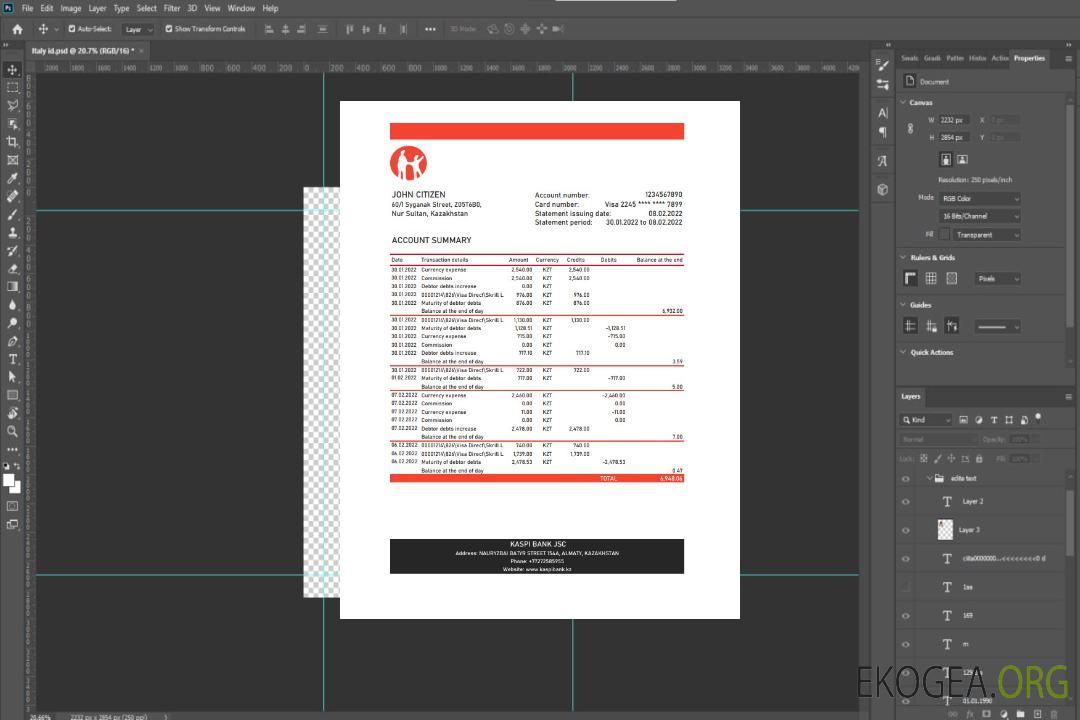The height and width of the screenshot is (720, 1080).
Task: Choose the Eyedropper tool
Action: point(12,178)
